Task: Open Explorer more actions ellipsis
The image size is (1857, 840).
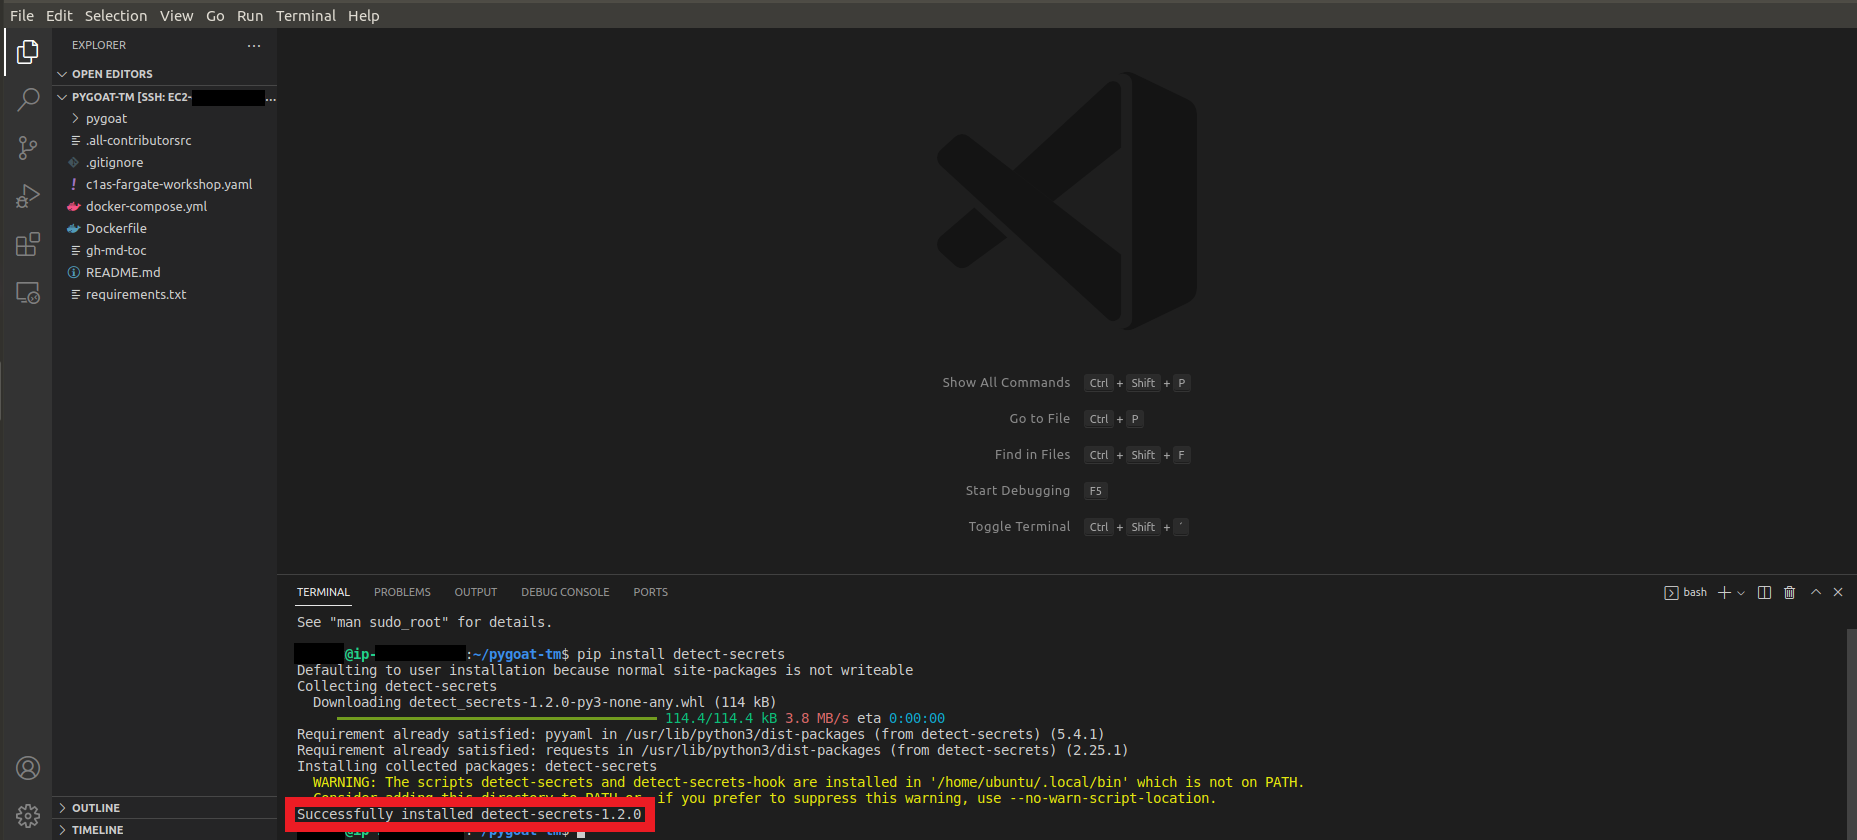Action: coord(254,45)
